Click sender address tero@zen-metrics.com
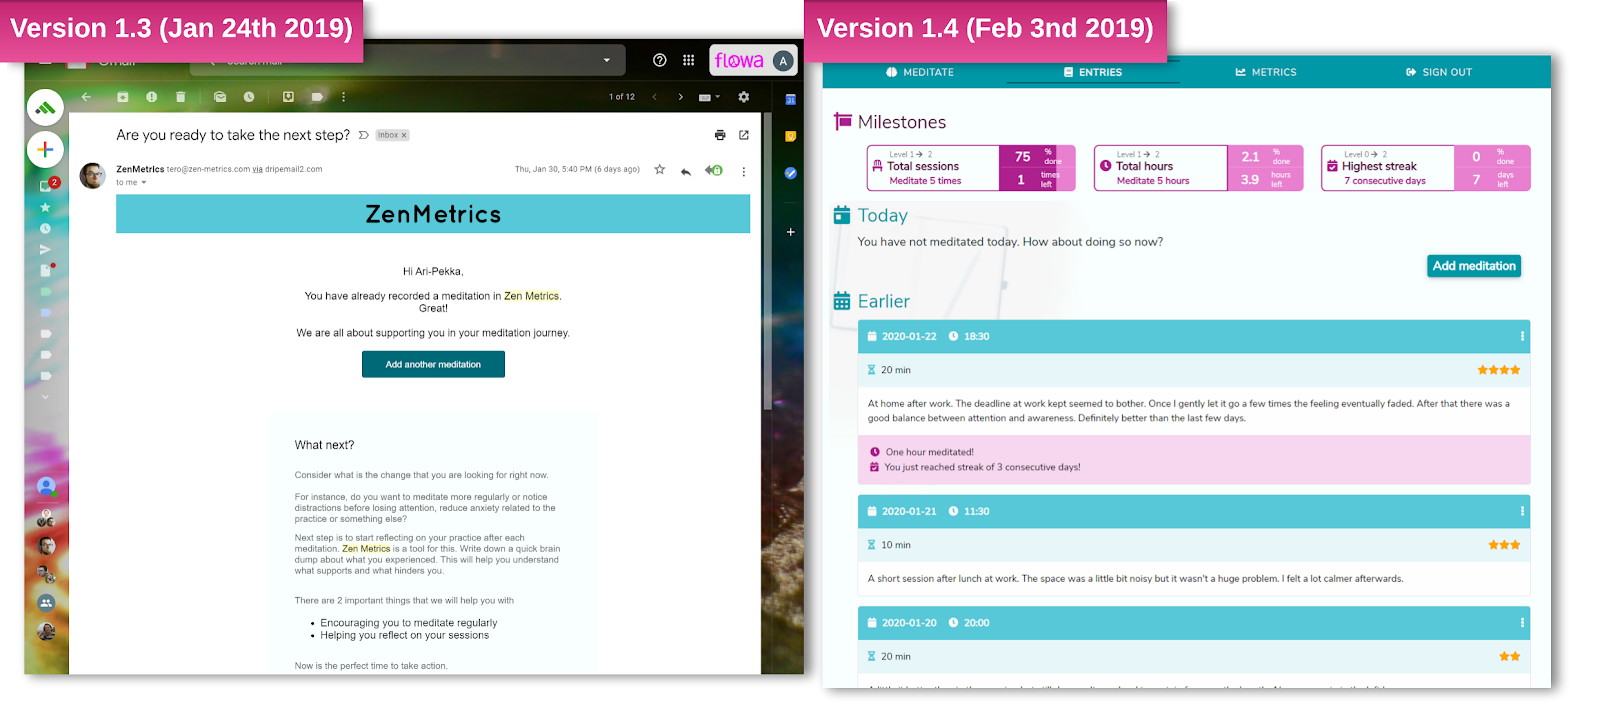 pyautogui.click(x=208, y=169)
